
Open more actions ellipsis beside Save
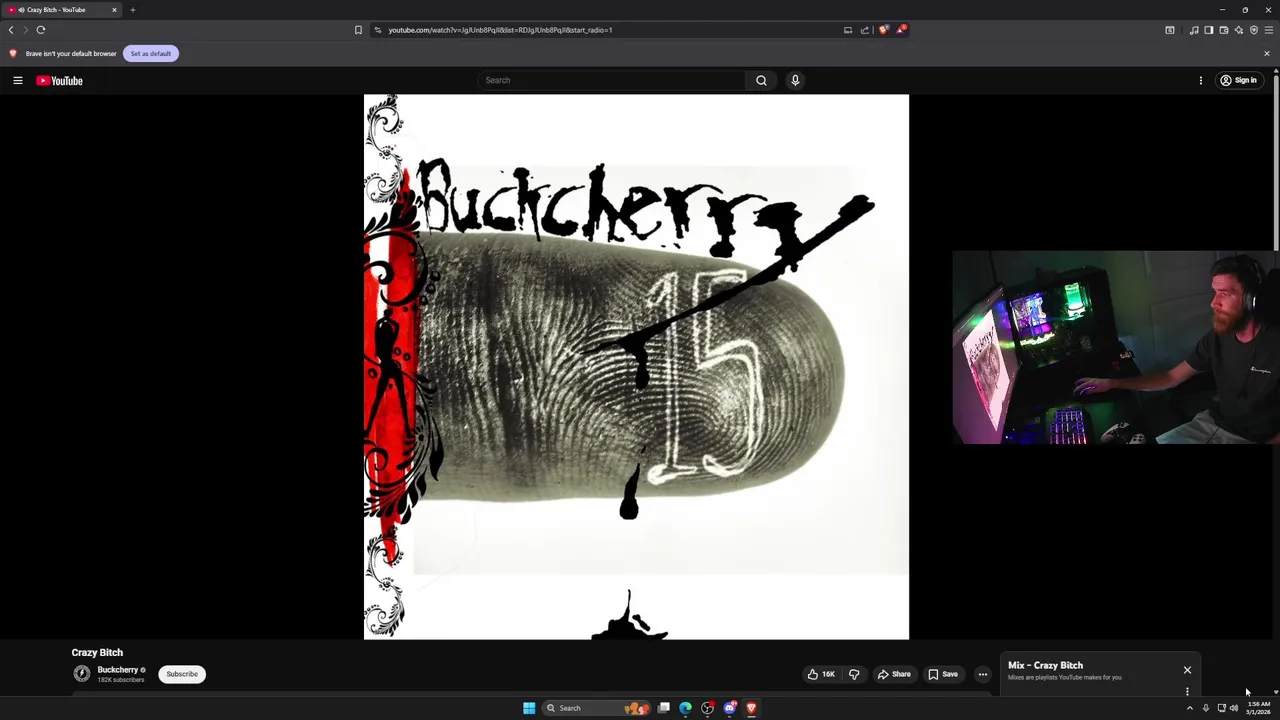(x=982, y=674)
